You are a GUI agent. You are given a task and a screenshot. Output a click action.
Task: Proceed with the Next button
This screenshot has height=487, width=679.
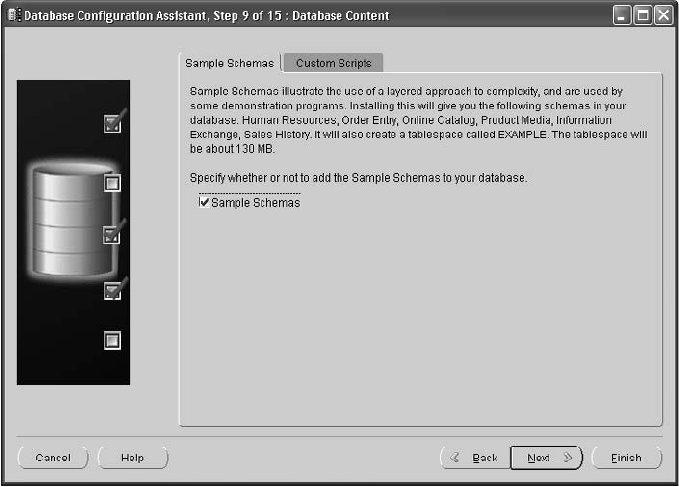pos(546,458)
